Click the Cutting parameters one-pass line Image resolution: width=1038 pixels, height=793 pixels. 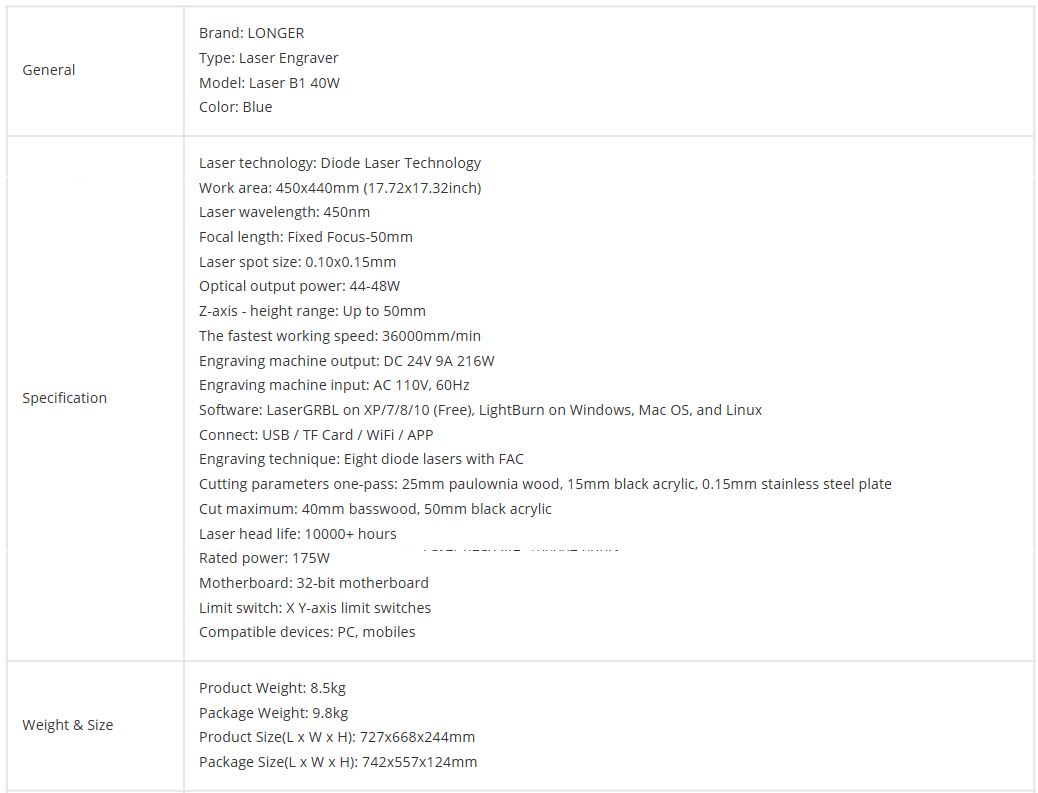pyautogui.click(x=545, y=484)
